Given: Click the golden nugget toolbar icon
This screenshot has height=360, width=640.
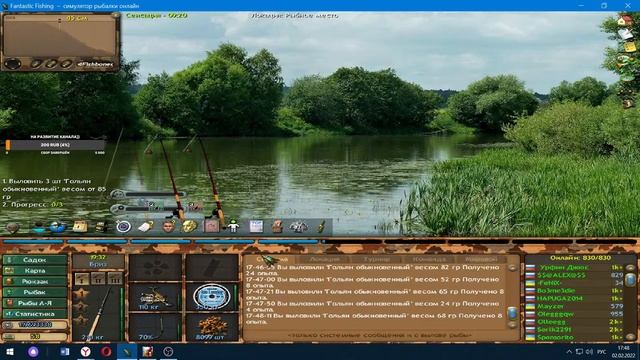Looking at the screenshot, I should coord(189,226).
